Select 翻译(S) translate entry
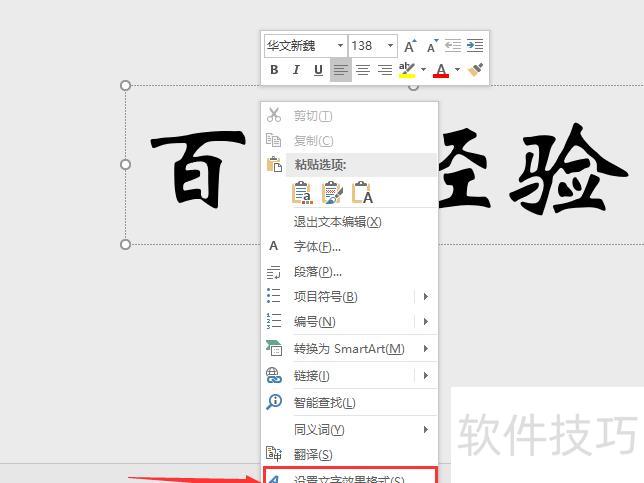 point(350,455)
